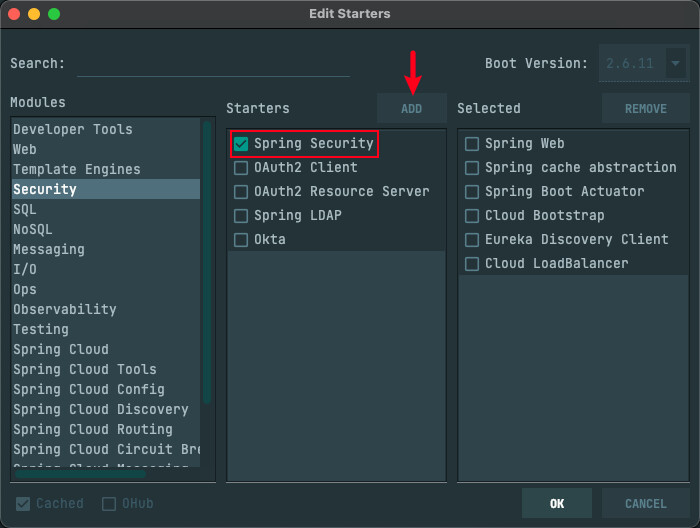Click the Modules list horizontal scrollbar
This screenshot has width=700, height=528.
[x=80, y=474]
